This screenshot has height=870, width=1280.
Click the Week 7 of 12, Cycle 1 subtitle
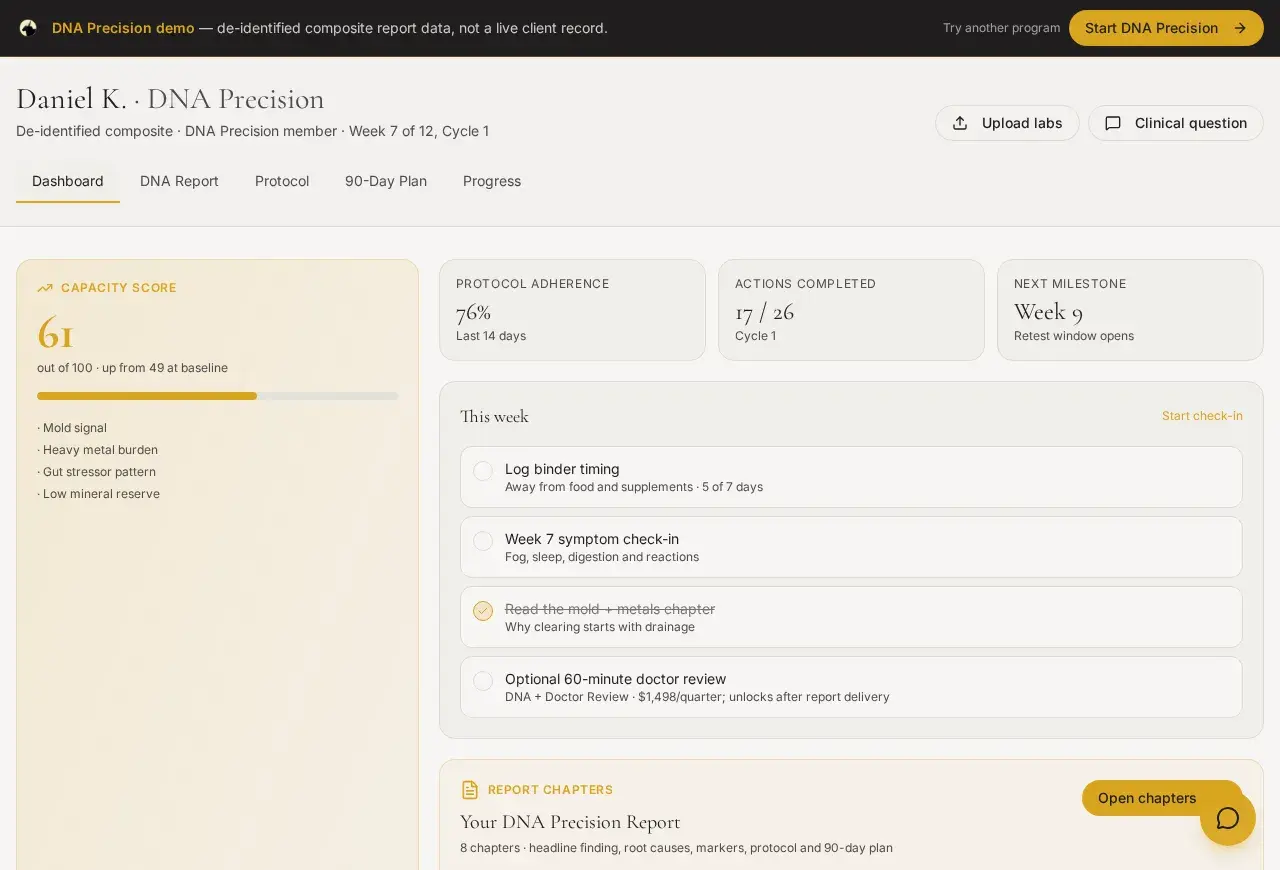pos(419,131)
